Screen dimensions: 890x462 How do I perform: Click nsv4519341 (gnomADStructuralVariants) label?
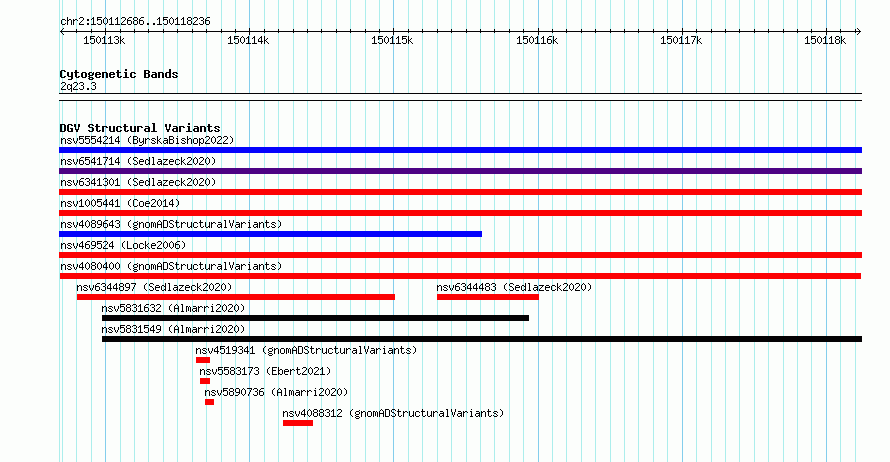tap(306, 350)
